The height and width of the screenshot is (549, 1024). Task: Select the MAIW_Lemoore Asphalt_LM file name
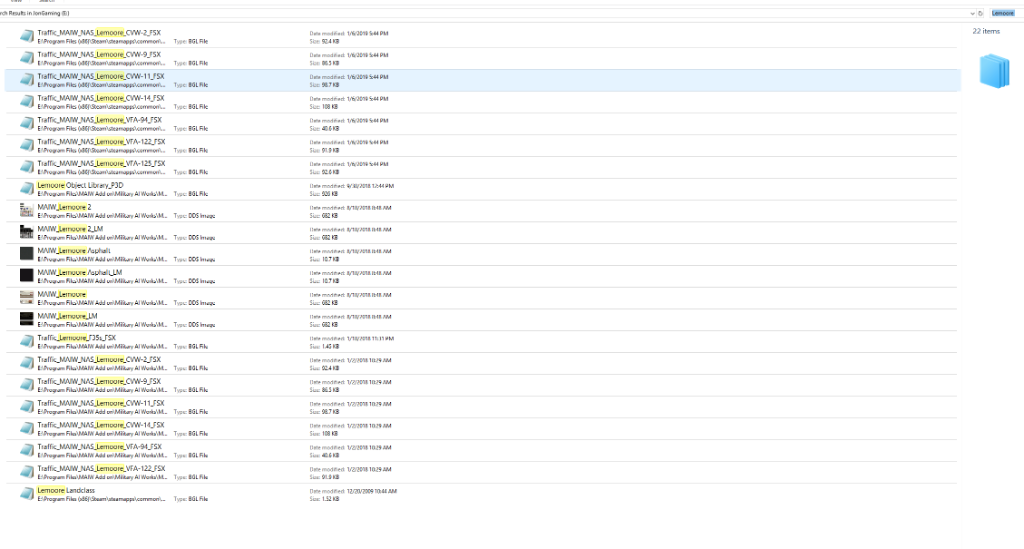[80, 271]
